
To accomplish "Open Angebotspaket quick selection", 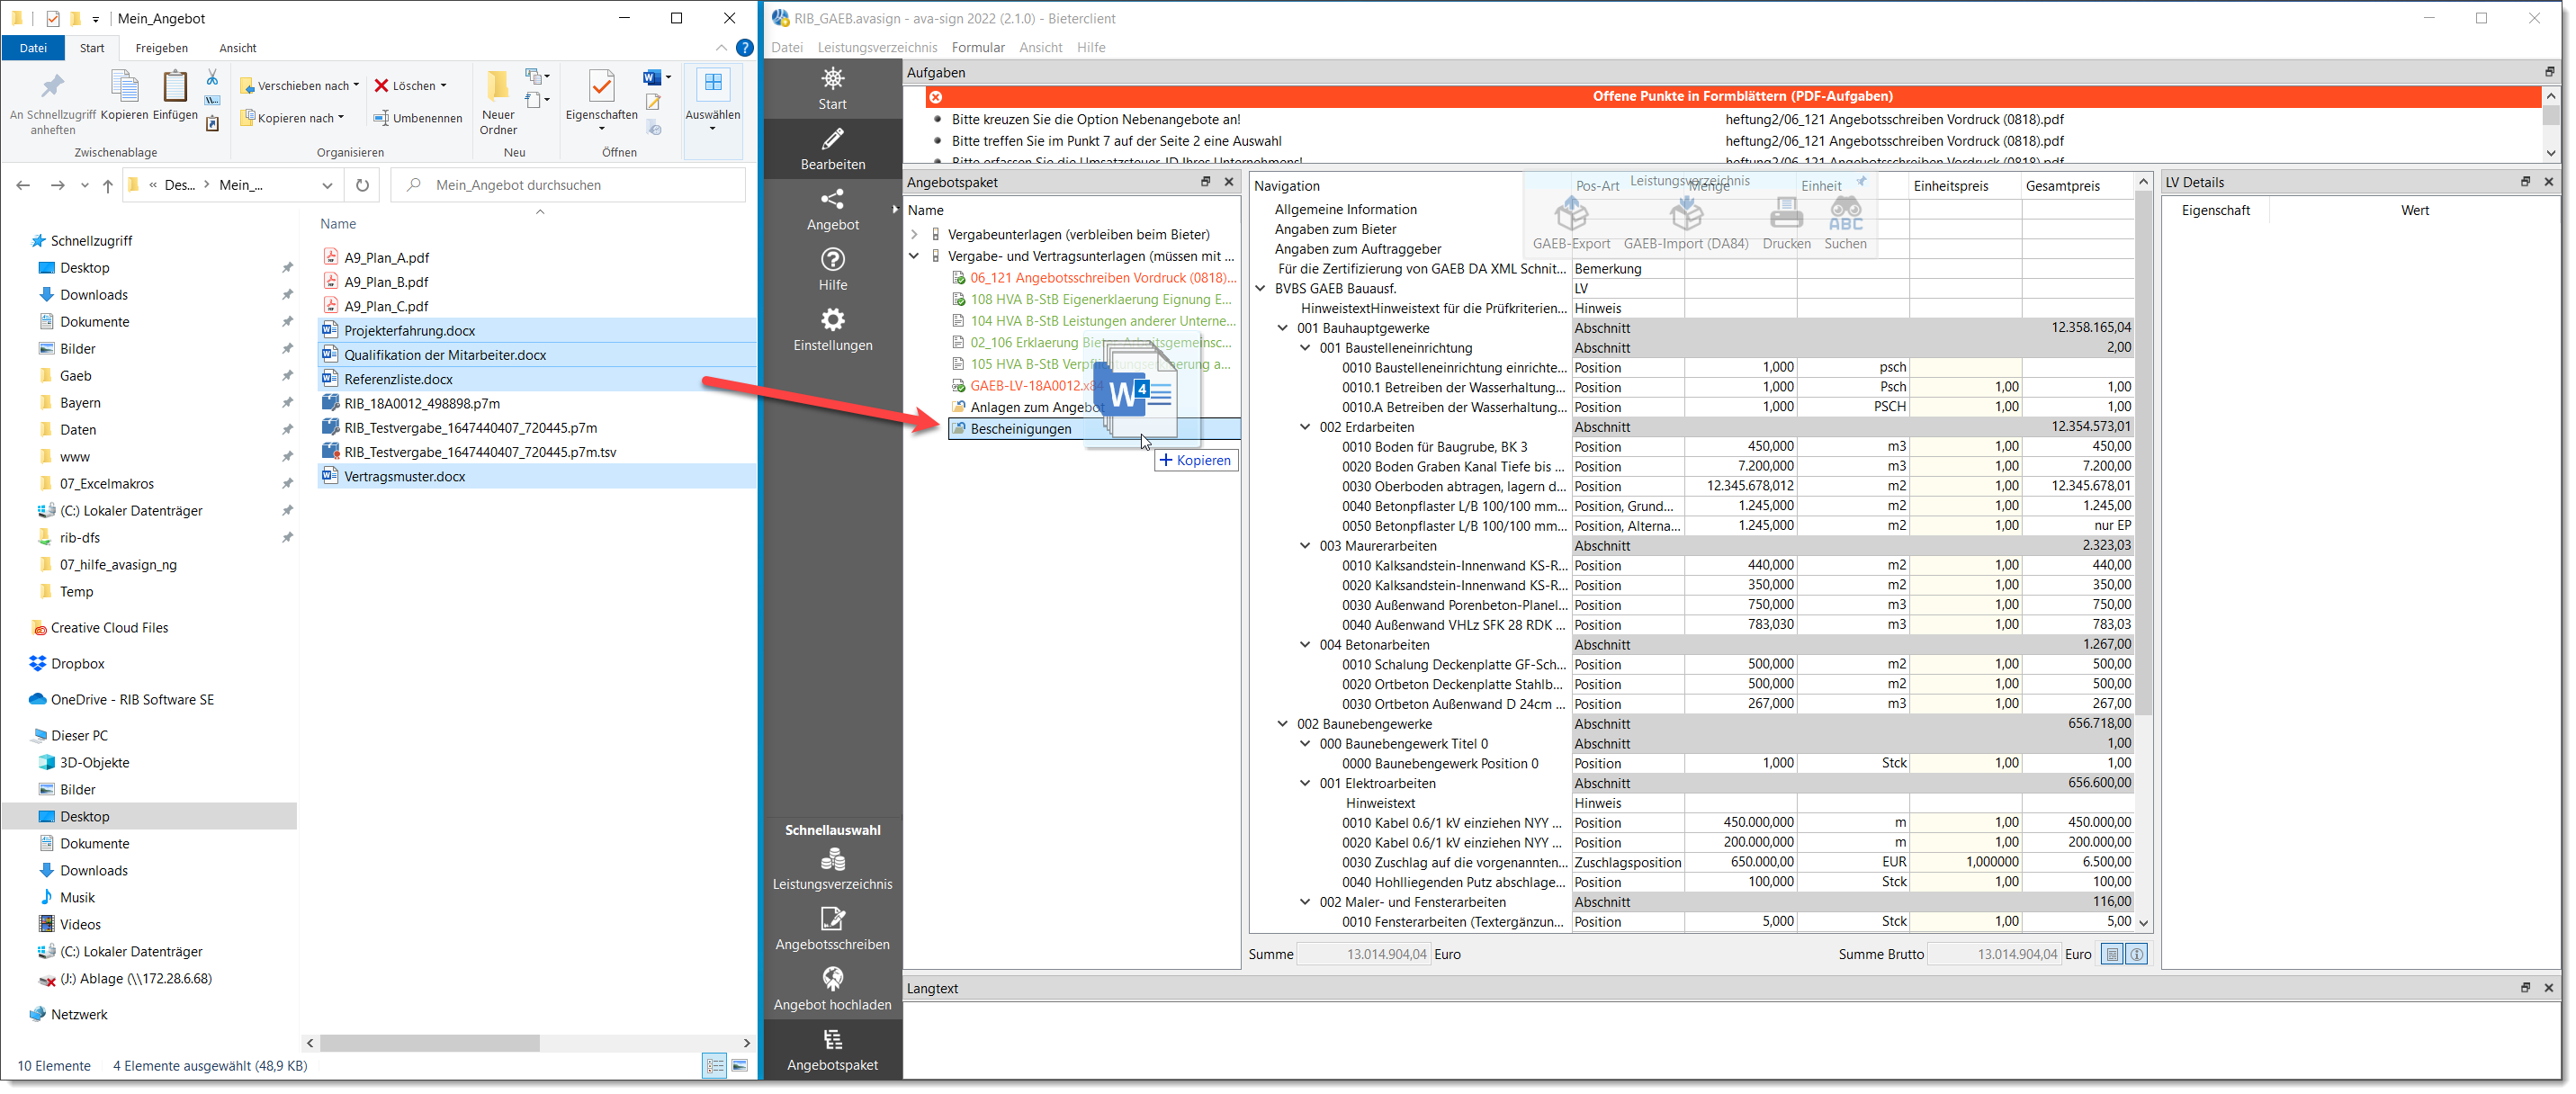I will 832,1049.
